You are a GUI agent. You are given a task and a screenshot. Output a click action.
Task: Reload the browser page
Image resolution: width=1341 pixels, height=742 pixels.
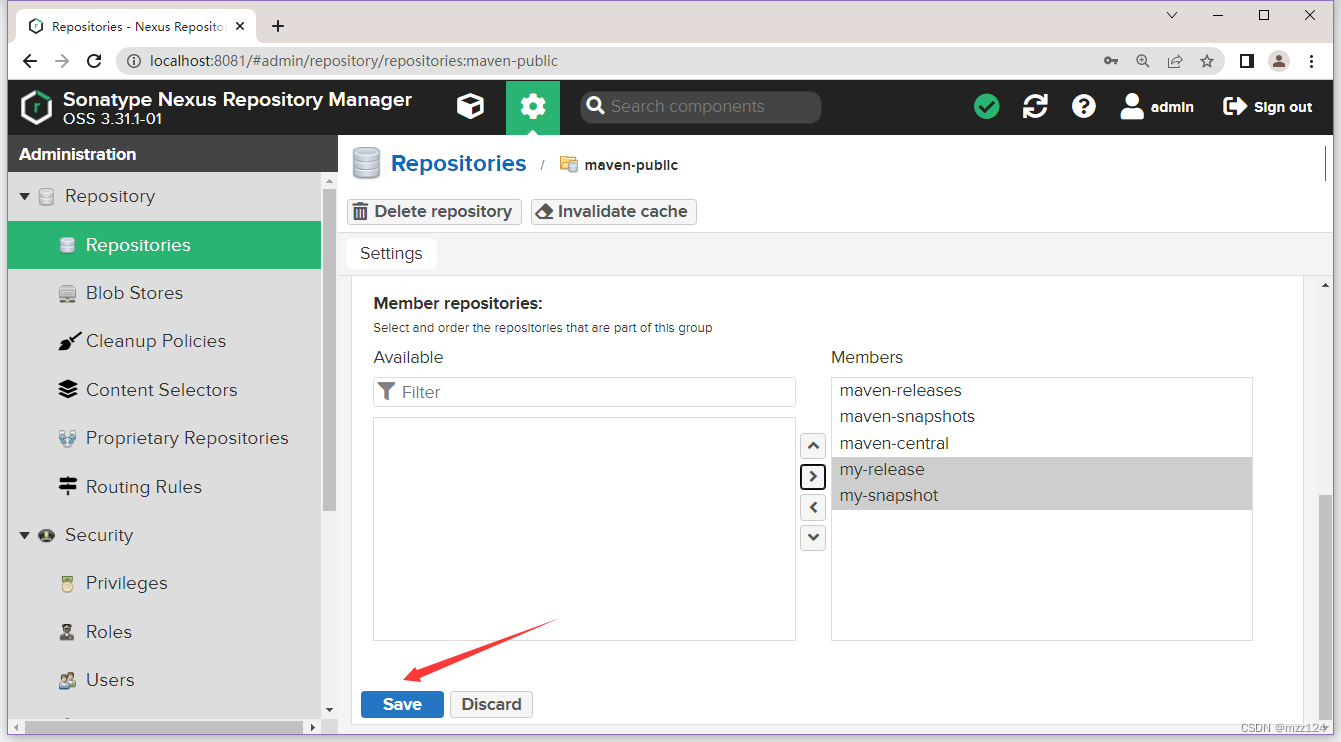tap(94, 61)
